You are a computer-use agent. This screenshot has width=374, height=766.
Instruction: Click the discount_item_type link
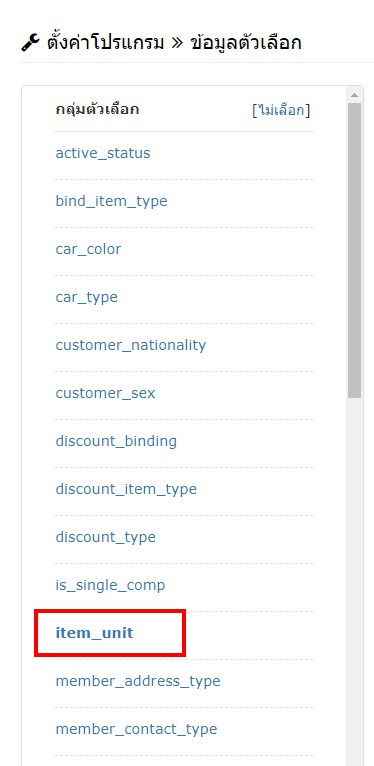pos(126,489)
